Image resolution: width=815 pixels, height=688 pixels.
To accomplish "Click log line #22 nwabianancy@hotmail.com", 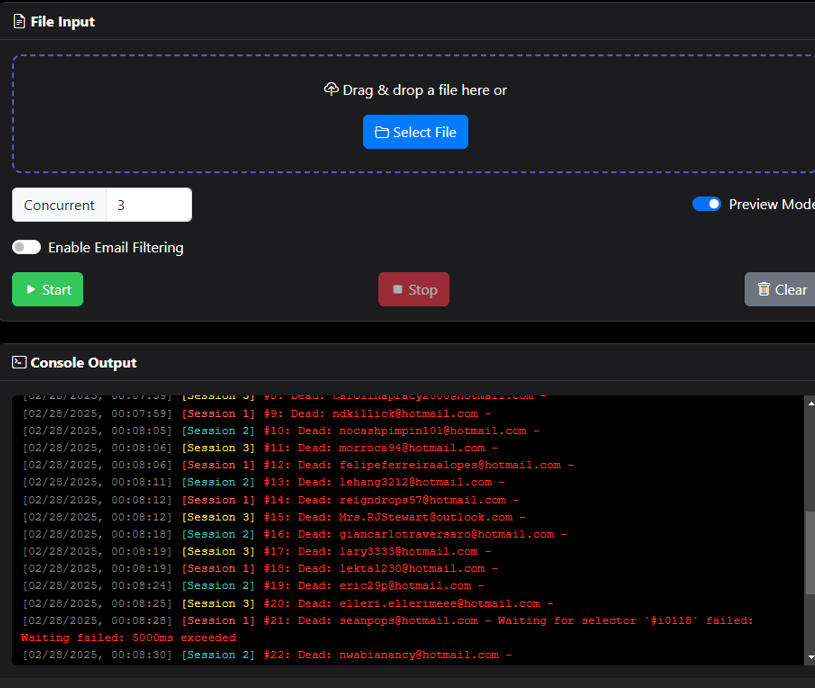I will click(x=267, y=655).
